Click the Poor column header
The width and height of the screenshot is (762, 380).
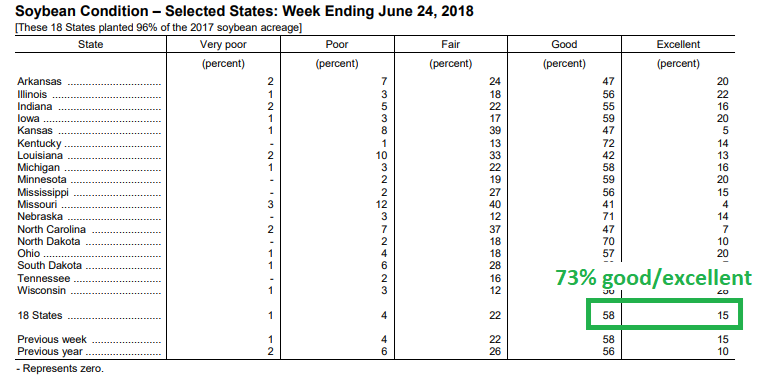337,45
